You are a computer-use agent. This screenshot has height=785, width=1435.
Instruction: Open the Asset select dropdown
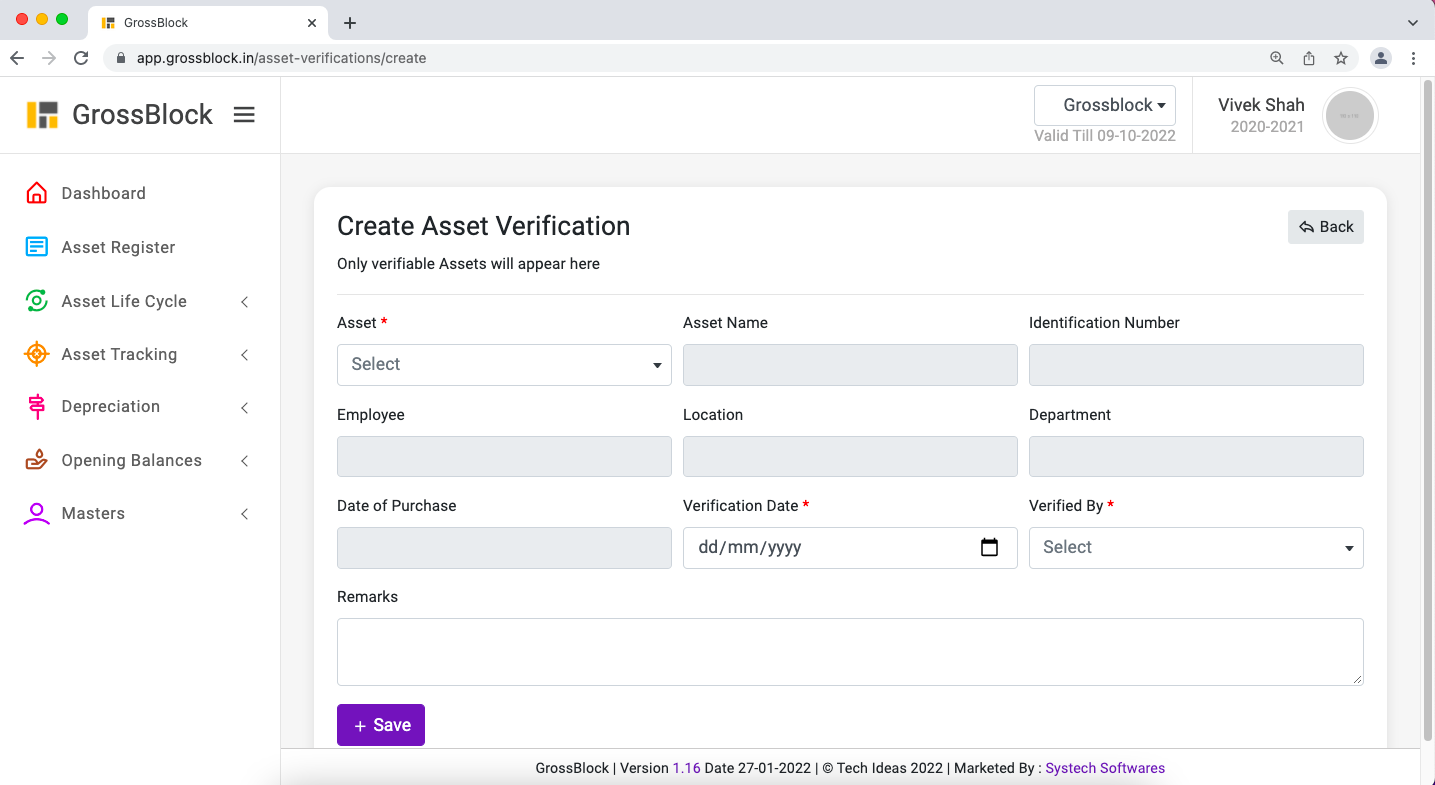tap(504, 365)
